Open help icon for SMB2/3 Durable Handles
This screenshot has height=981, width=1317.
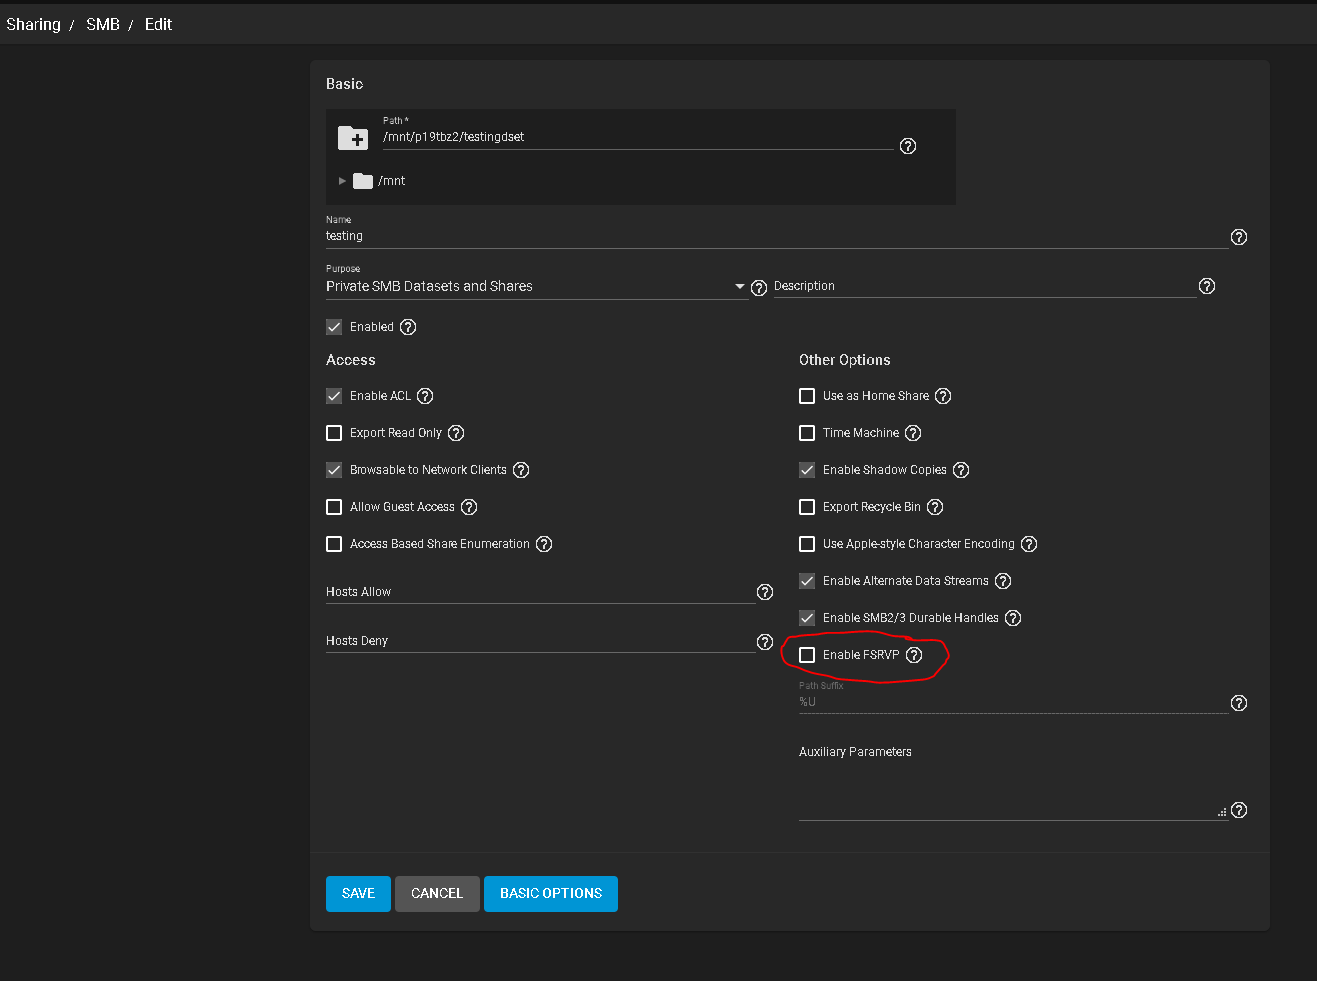(1013, 618)
